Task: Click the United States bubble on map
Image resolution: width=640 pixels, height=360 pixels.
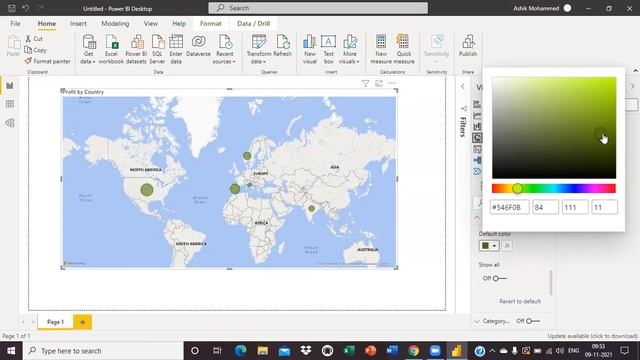Action: pos(147,189)
